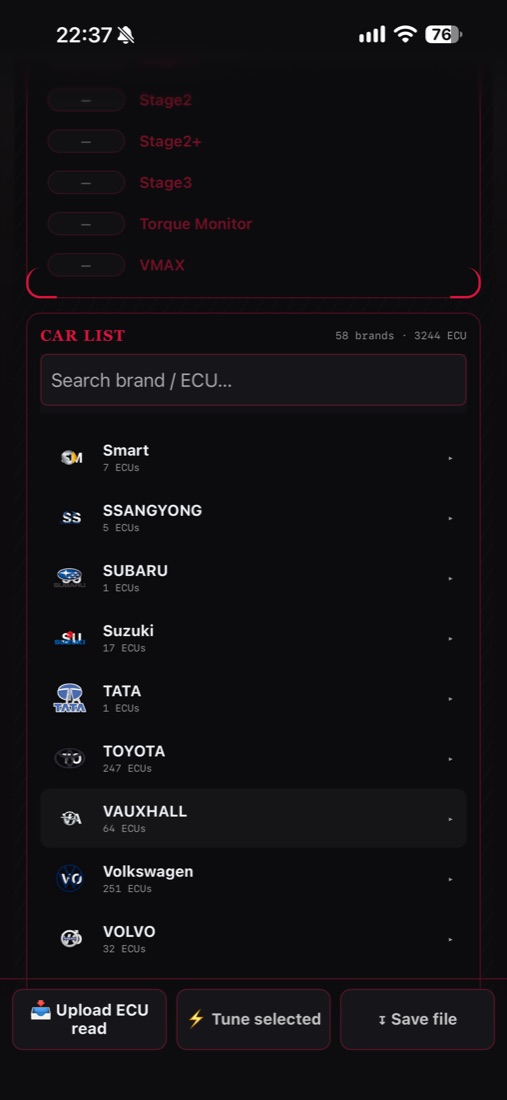The image size is (507, 1100).
Task: Click the Suzuki brand logo icon
Action: pos(70,638)
